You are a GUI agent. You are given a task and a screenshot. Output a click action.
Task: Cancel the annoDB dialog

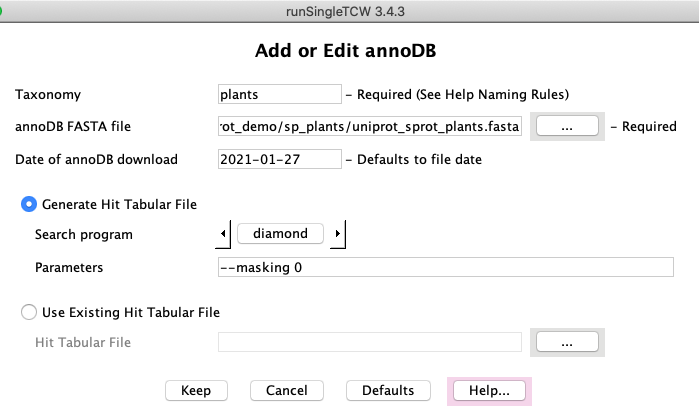(285, 390)
